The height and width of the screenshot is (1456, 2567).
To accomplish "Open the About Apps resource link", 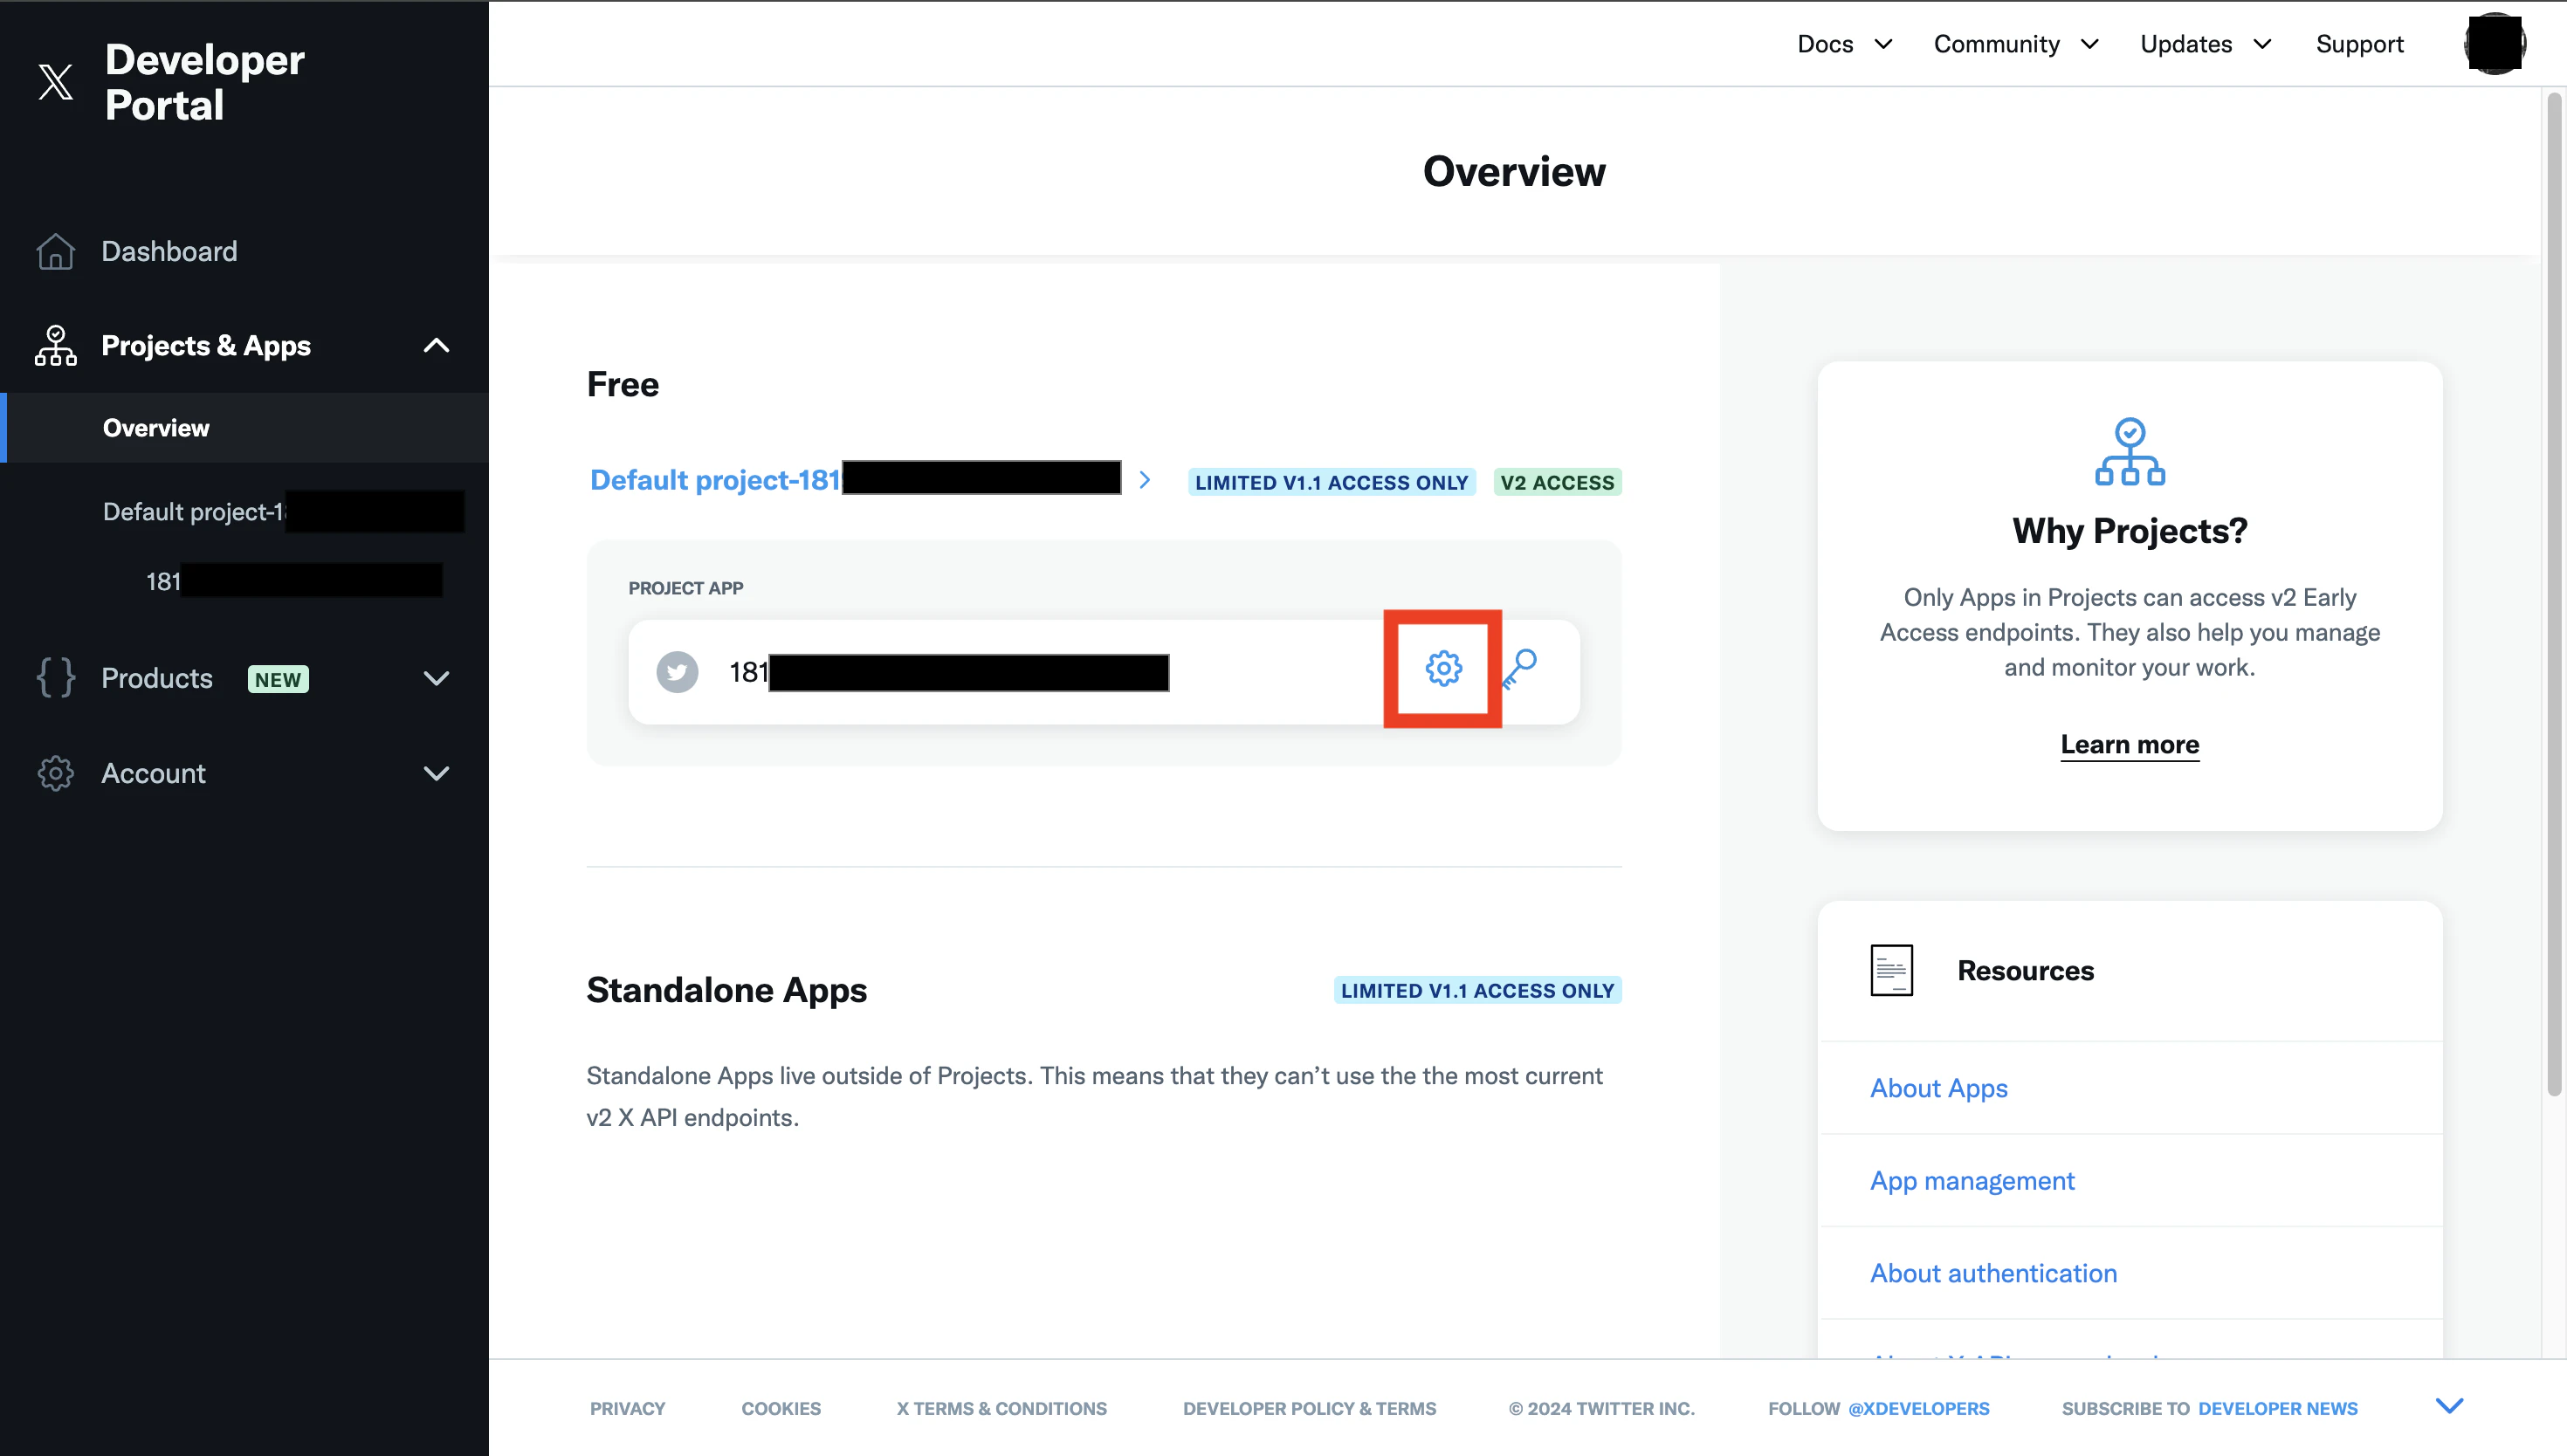I will (x=1938, y=1088).
